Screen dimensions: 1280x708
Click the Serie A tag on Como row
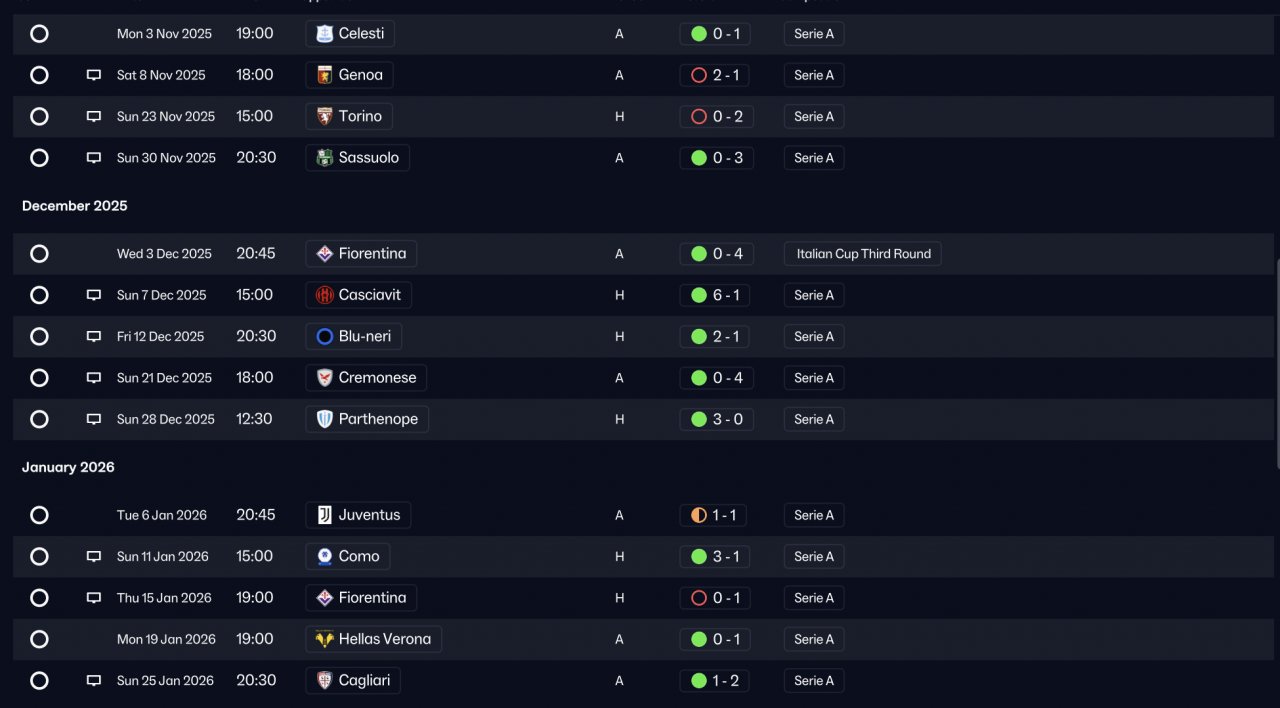814,556
